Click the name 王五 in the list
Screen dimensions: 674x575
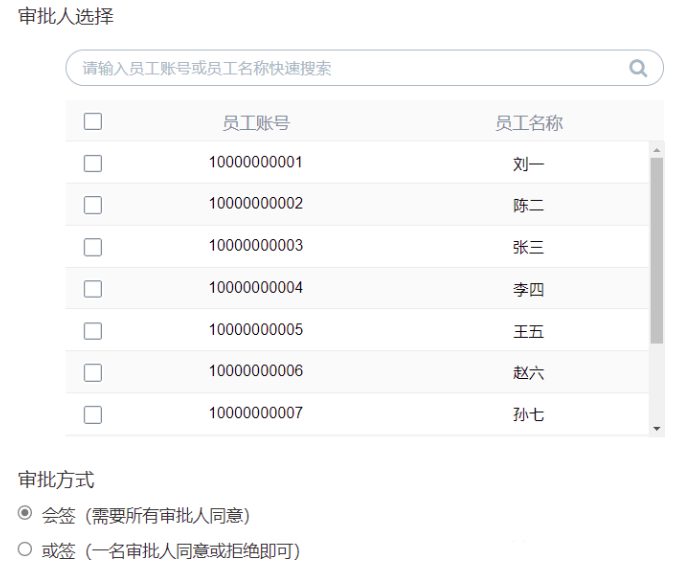tap(529, 331)
